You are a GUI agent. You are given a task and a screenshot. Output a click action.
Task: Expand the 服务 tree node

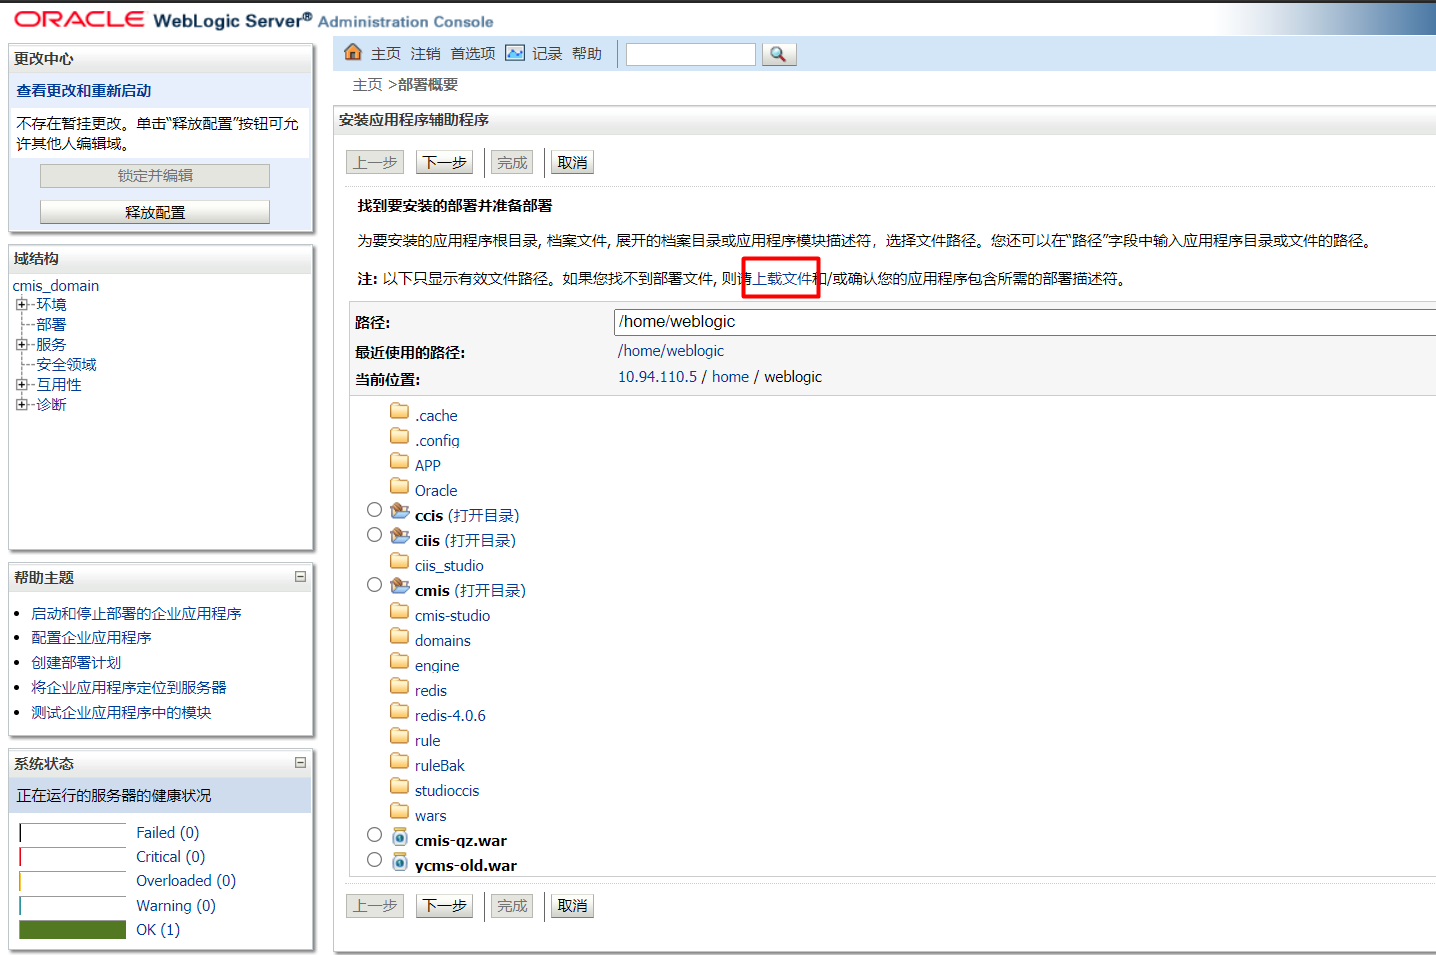[x=22, y=345]
